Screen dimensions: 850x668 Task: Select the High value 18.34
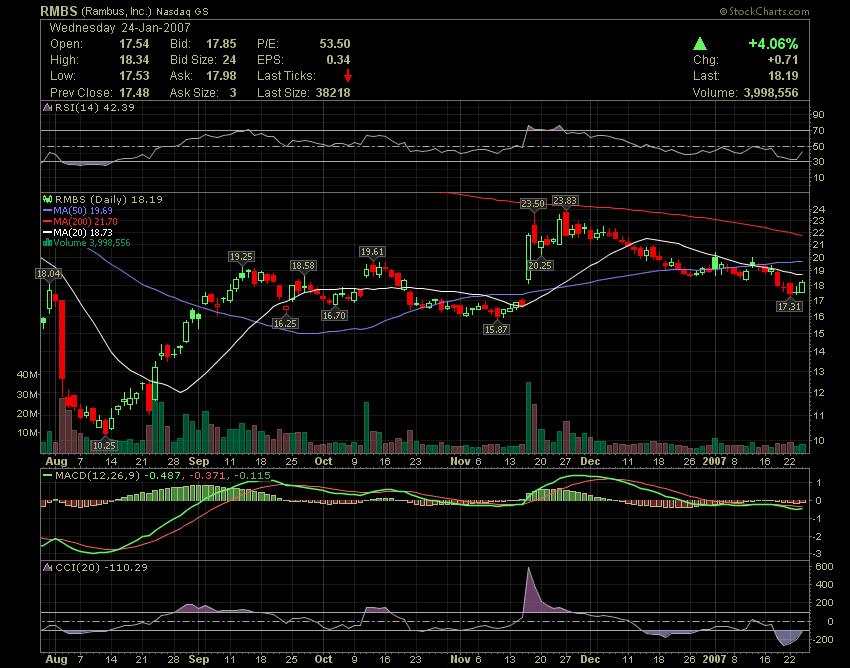click(134, 60)
